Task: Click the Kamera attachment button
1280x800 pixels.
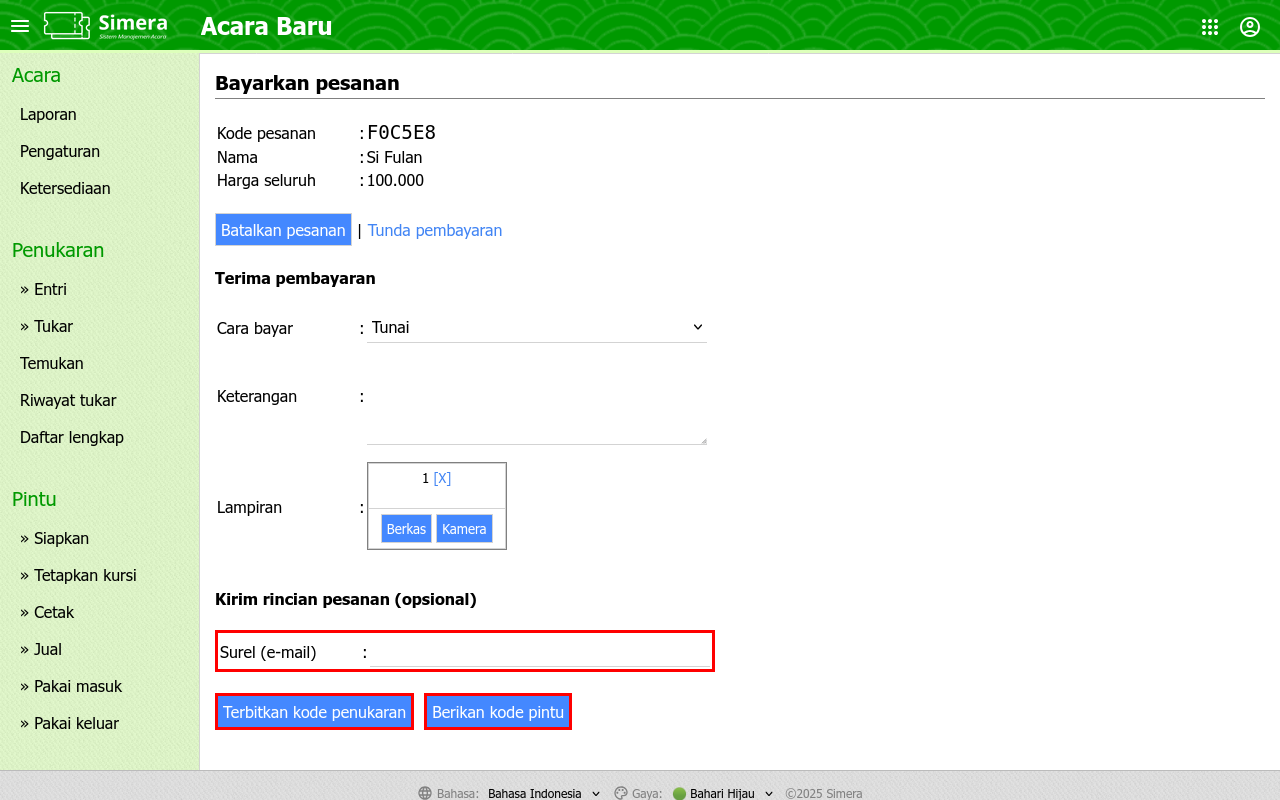Action: (464, 529)
